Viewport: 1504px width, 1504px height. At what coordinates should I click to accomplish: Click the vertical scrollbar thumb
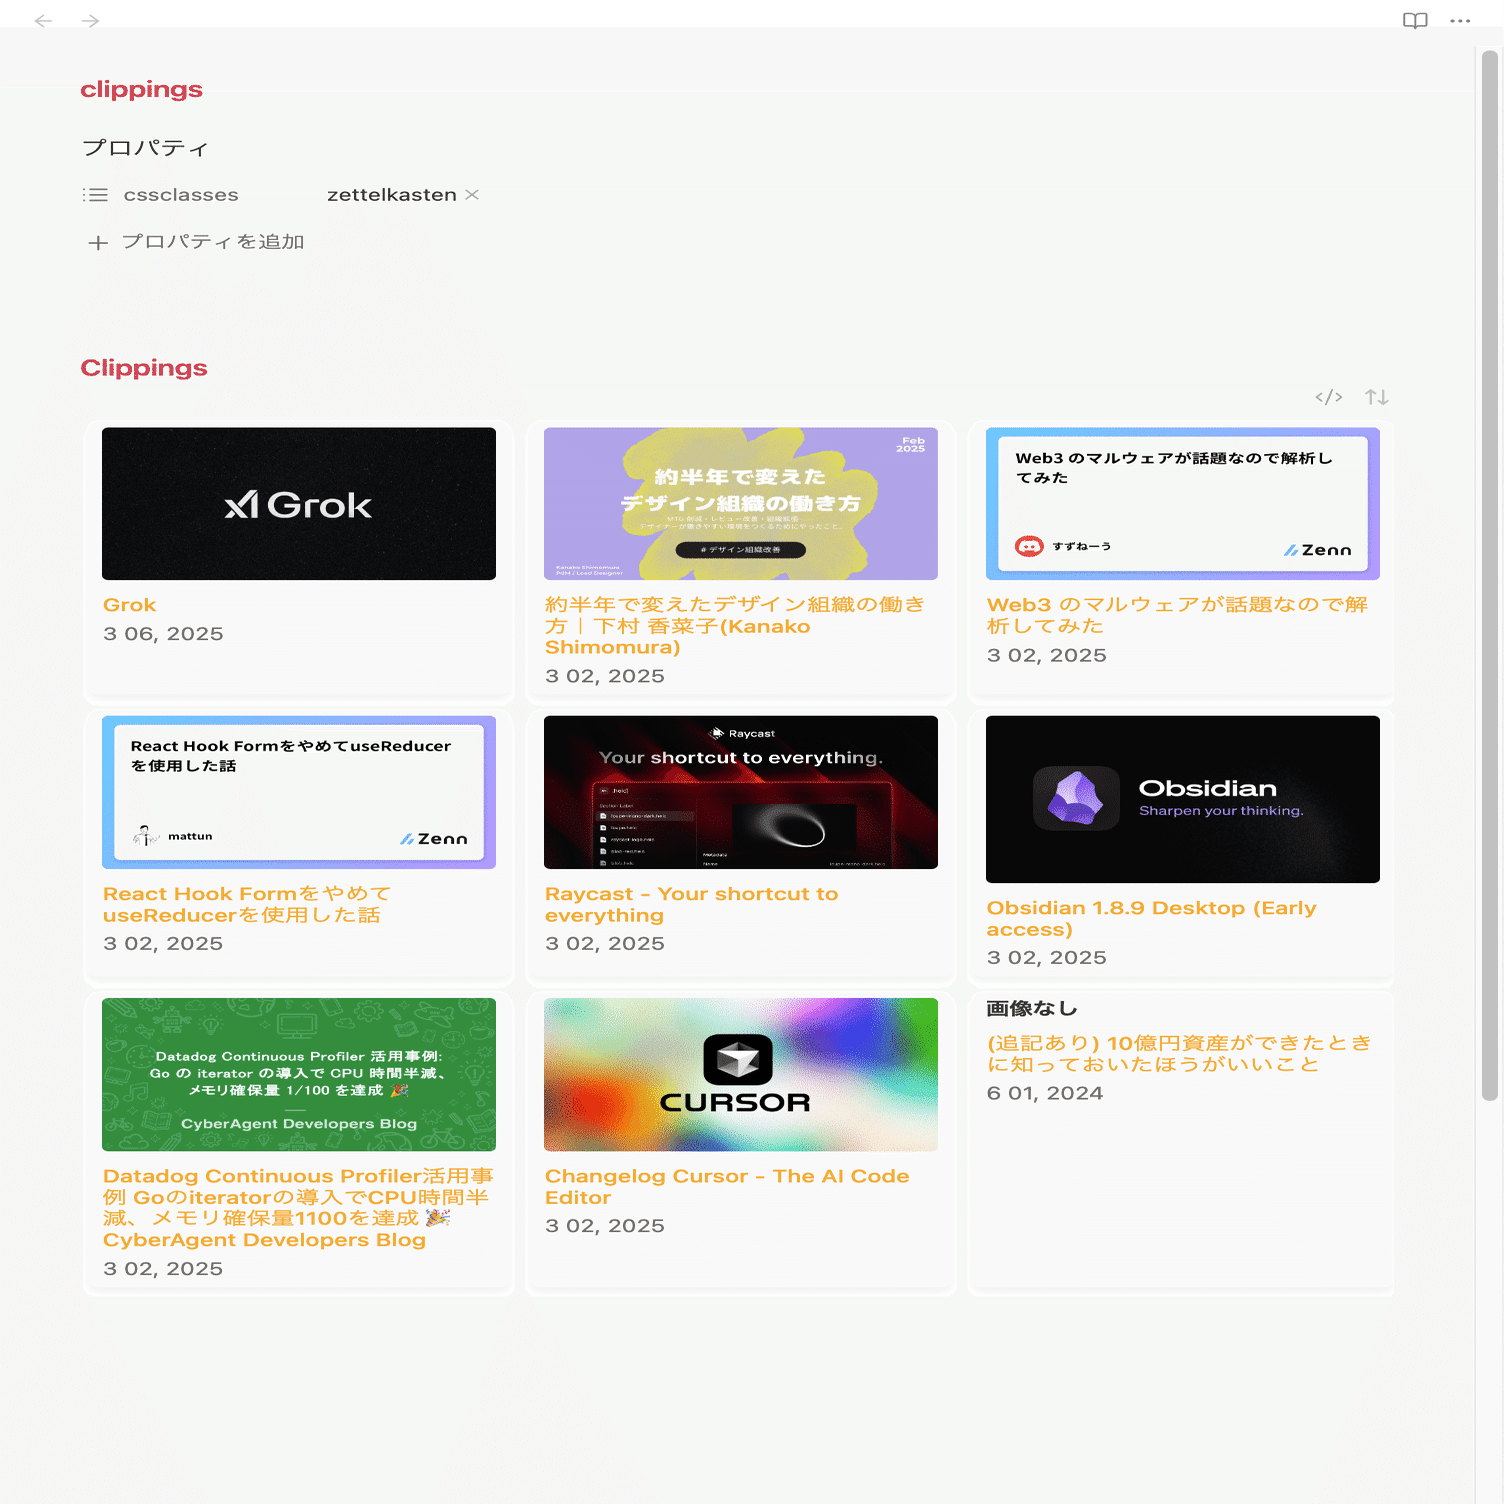(1489, 575)
